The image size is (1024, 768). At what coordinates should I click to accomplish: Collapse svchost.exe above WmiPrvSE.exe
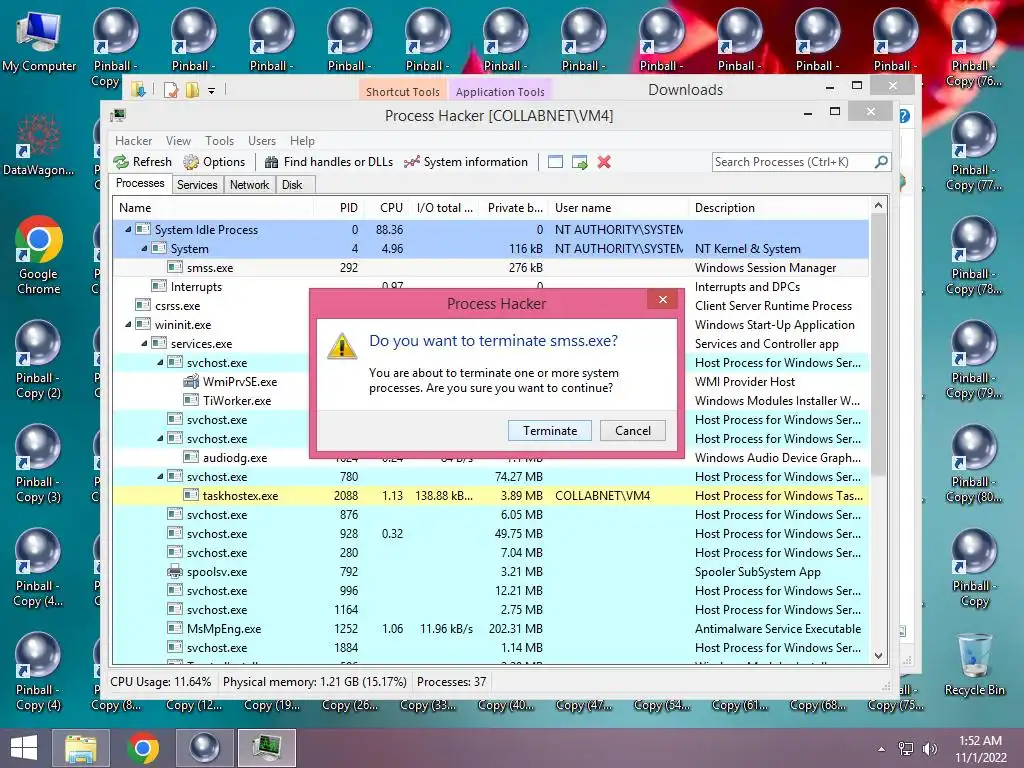click(160, 362)
